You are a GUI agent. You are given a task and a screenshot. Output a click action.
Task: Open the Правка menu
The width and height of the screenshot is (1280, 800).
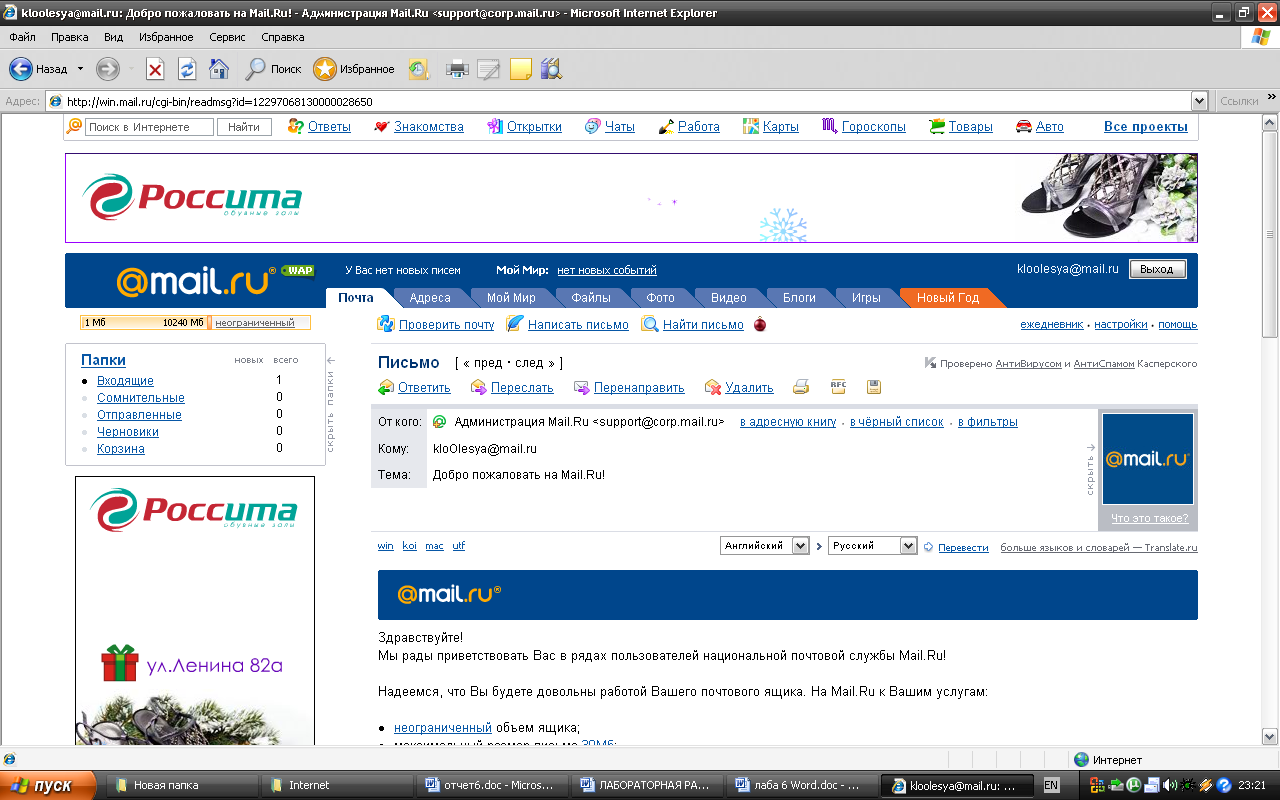(70, 37)
